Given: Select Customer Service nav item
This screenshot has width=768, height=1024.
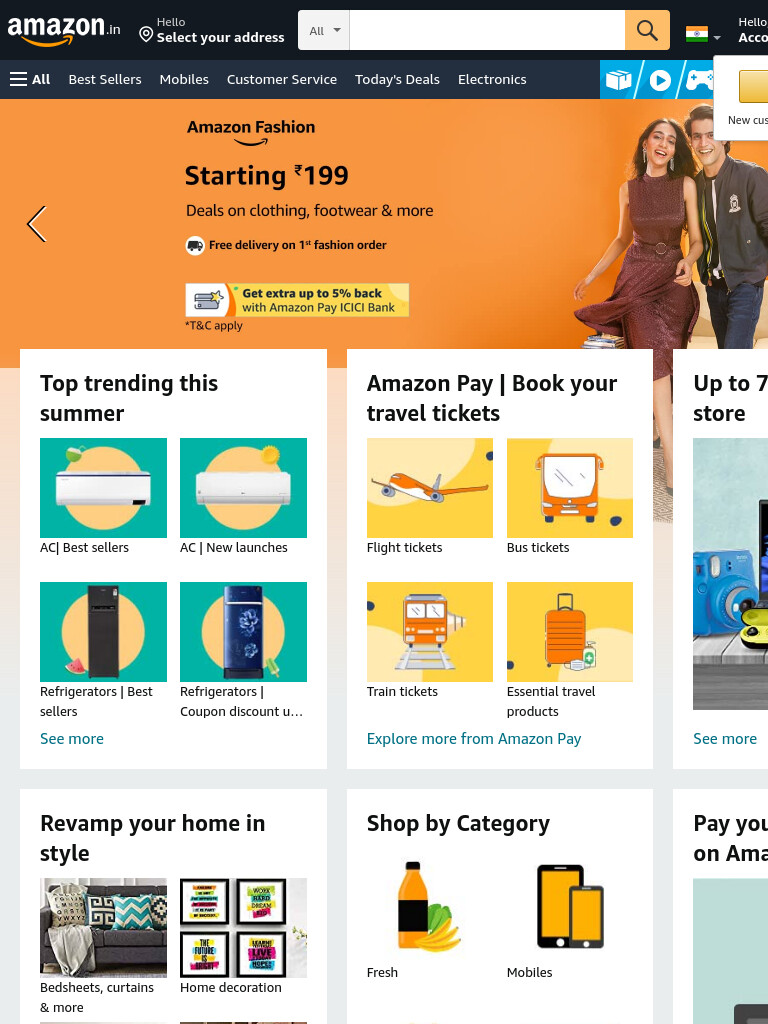Looking at the screenshot, I should (x=281, y=79).
